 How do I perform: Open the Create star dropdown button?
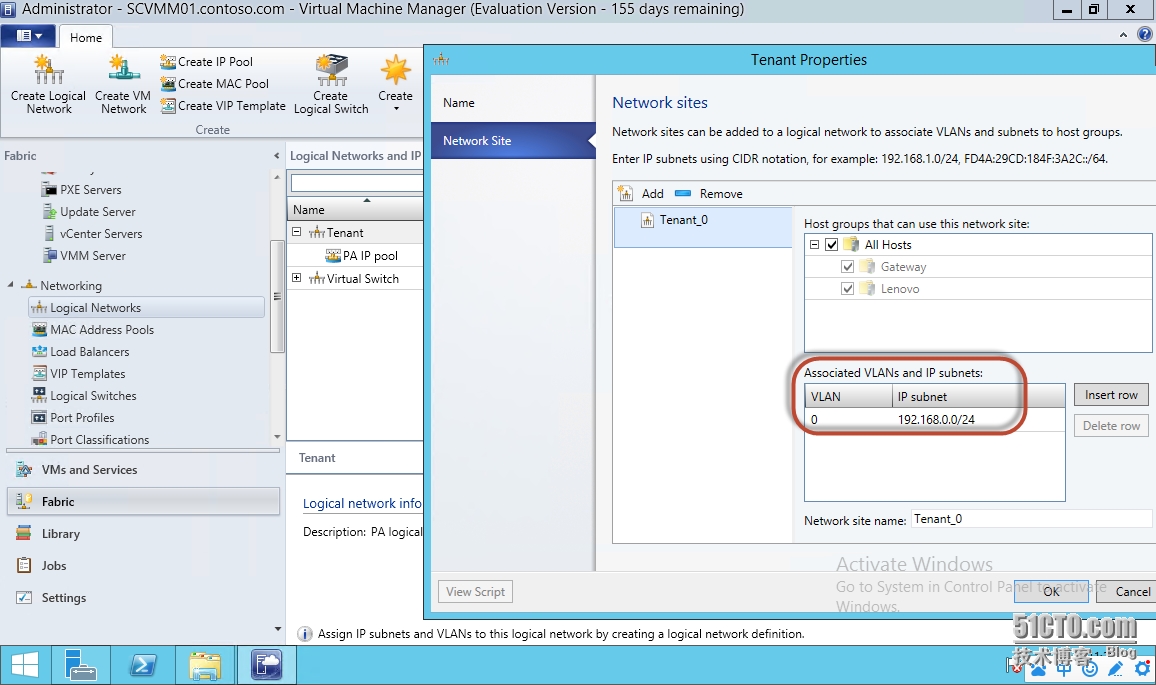click(396, 83)
